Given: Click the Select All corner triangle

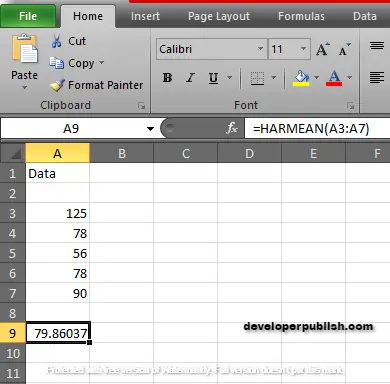Looking at the screenshot, I should [13, 153].
